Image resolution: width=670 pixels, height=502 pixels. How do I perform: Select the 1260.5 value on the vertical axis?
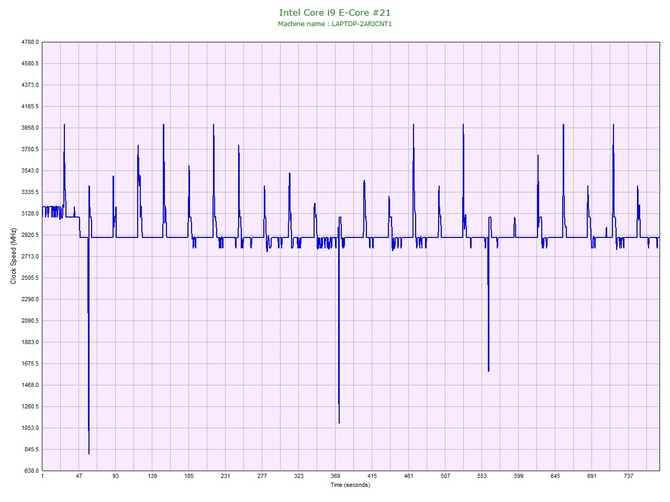coord(30,406)
